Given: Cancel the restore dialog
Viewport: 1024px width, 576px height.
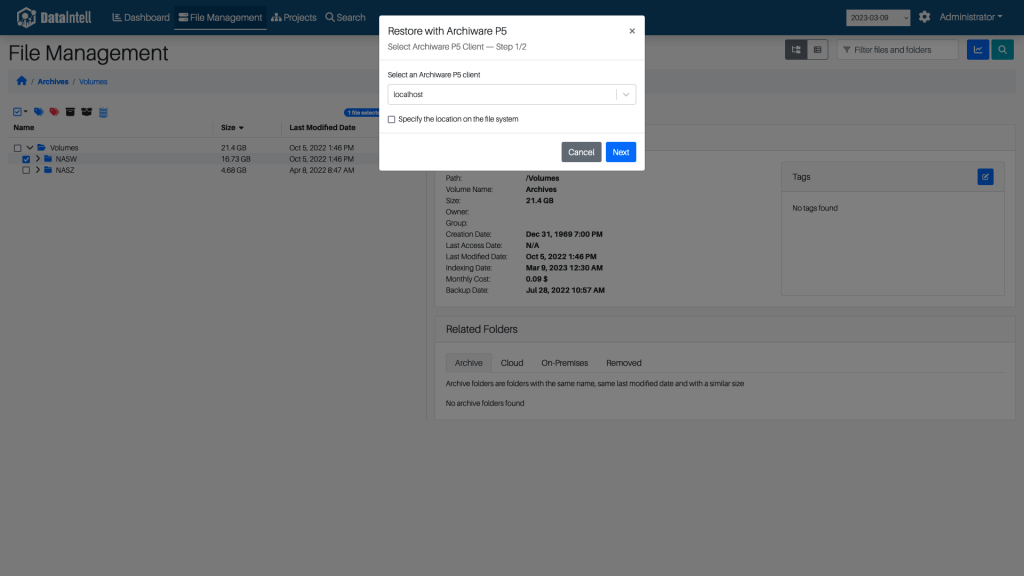Looking at the screenshot, I should coord(581,152).
